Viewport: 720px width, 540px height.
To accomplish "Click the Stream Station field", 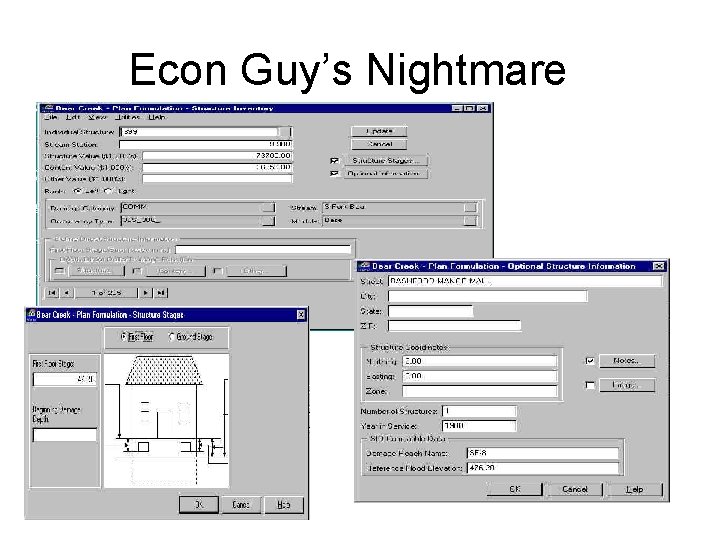I will coord(206,144).
